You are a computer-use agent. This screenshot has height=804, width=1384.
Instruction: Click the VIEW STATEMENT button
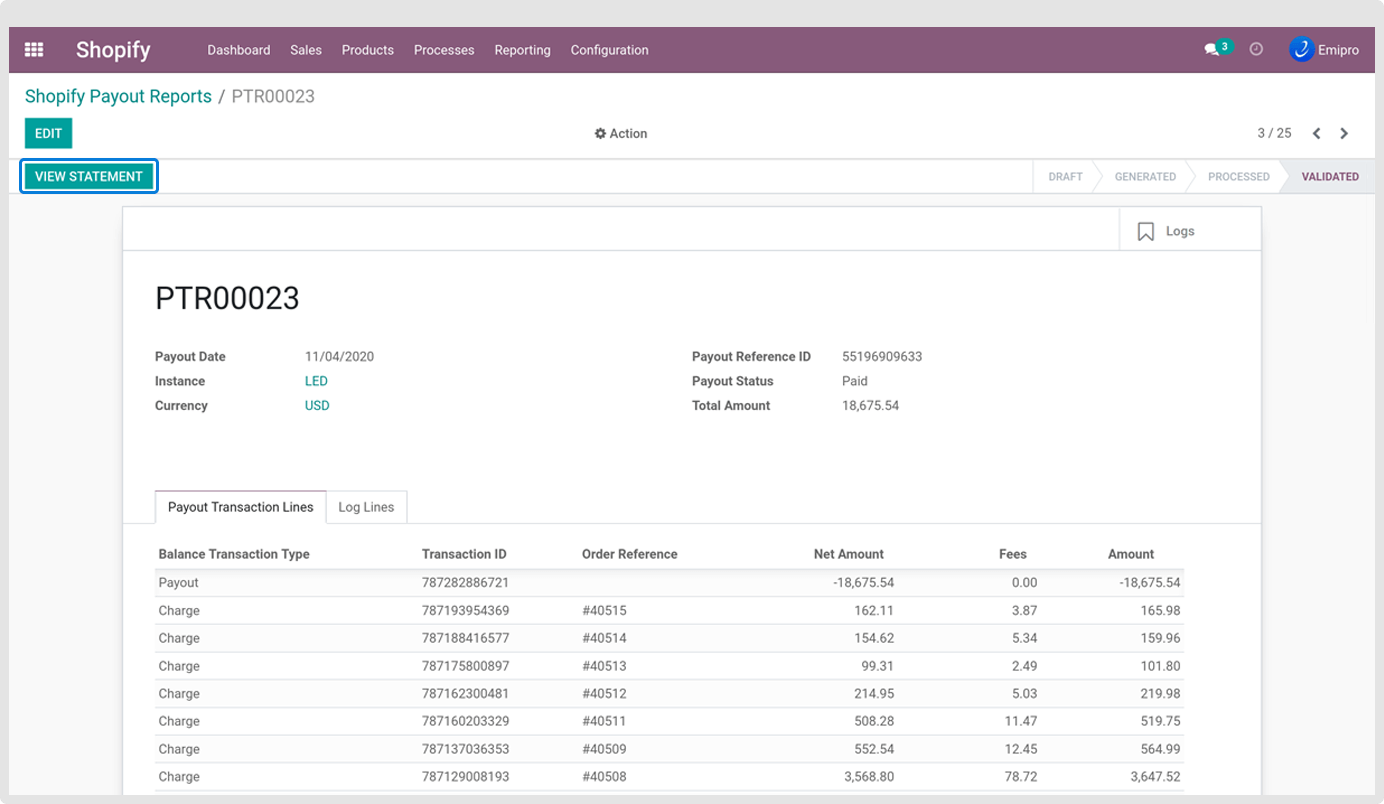[x=89, y=177]
